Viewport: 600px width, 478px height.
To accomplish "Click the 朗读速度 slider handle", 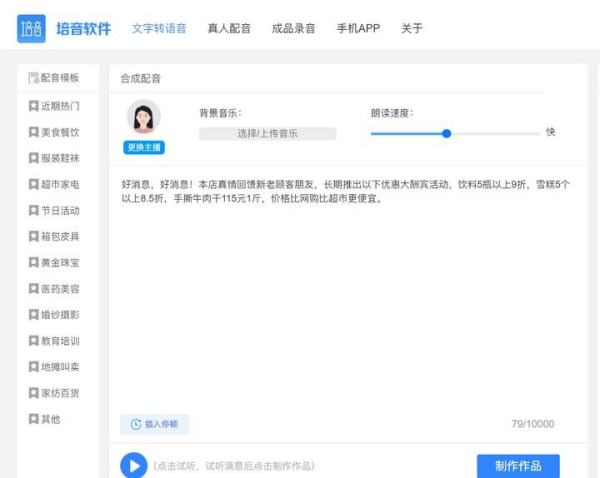I will (446, 134).
